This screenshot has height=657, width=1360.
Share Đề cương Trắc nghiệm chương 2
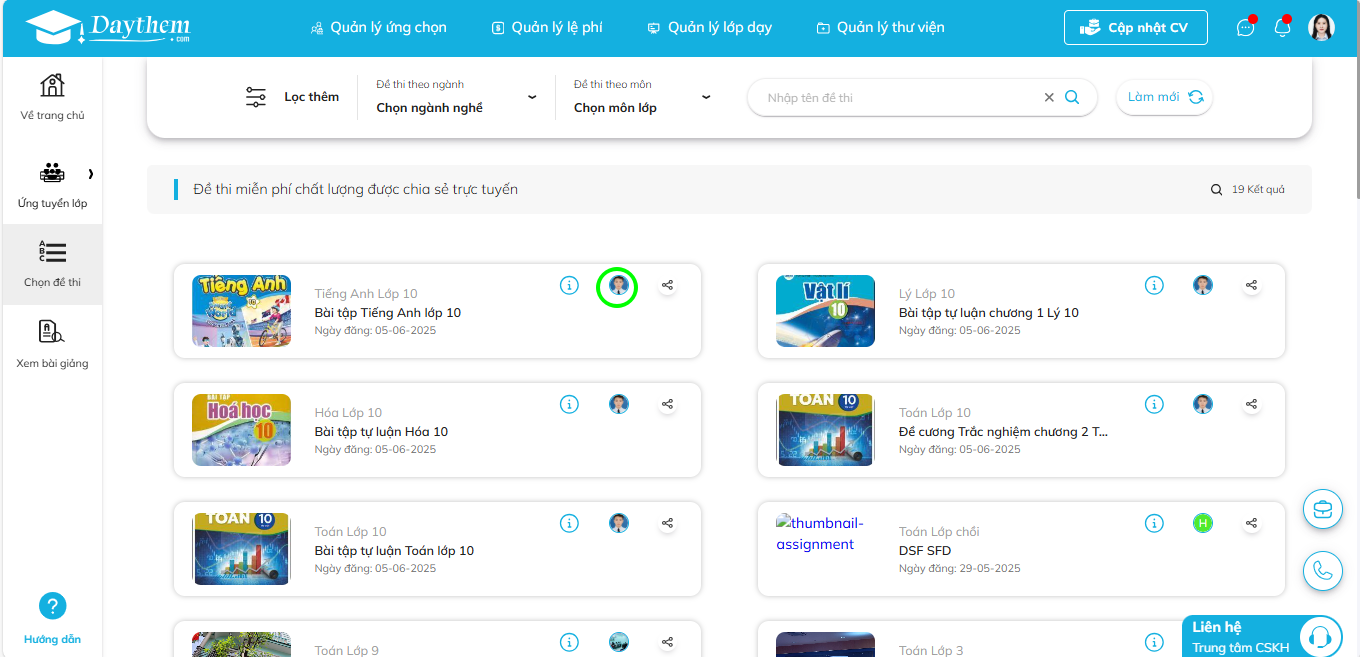pyautogui.click(x=1251, y=405)
